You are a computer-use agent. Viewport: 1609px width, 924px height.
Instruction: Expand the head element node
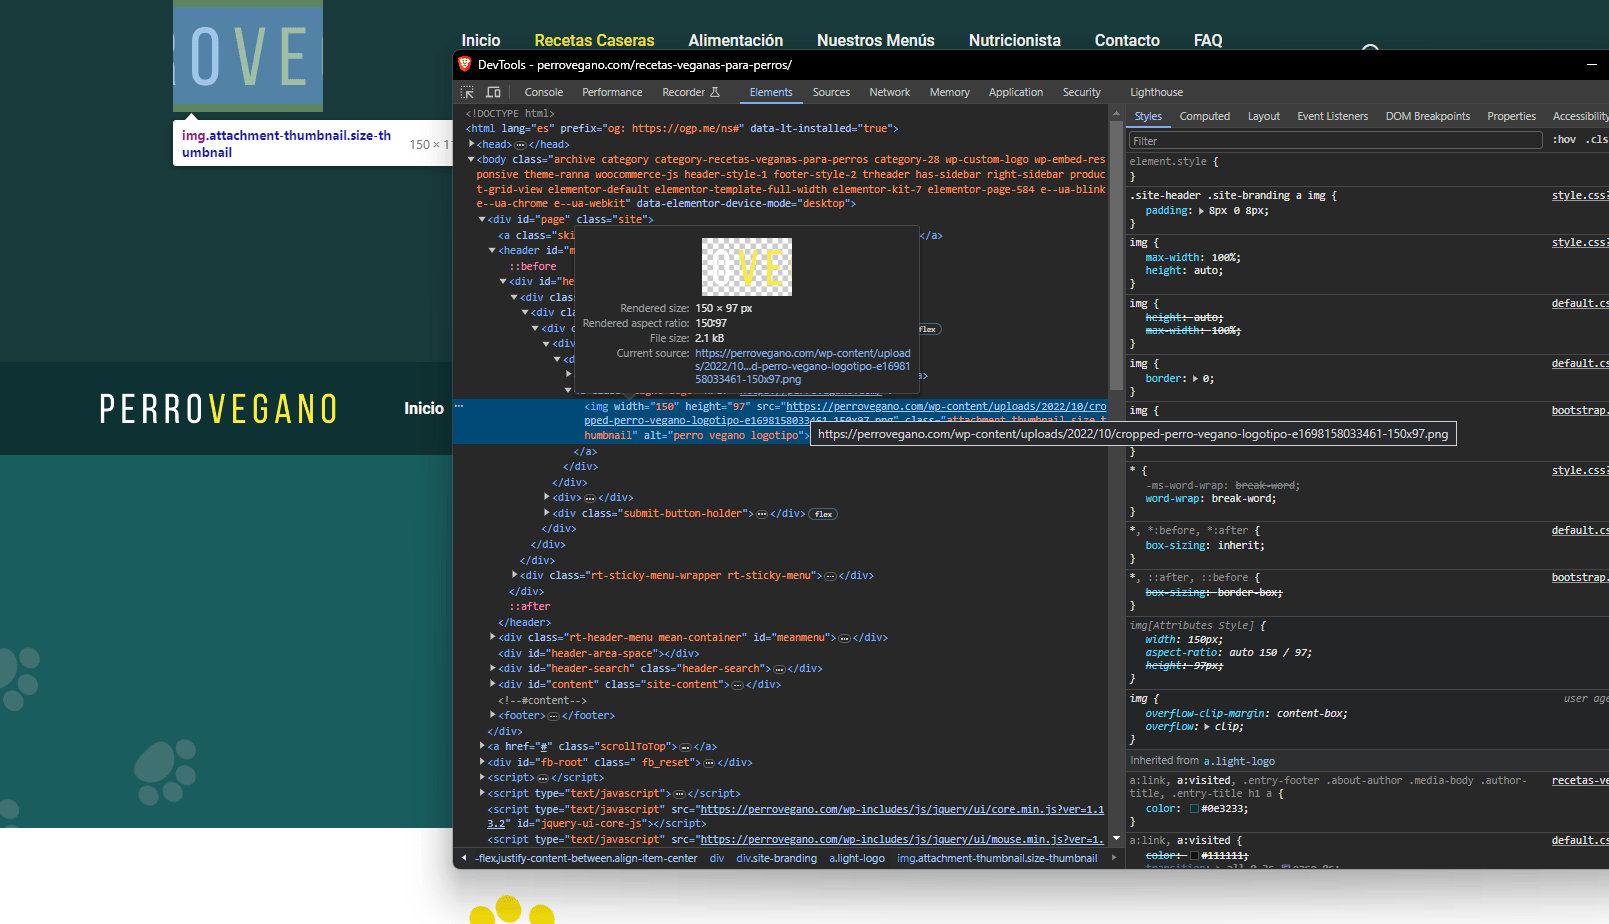coord(471,144)
